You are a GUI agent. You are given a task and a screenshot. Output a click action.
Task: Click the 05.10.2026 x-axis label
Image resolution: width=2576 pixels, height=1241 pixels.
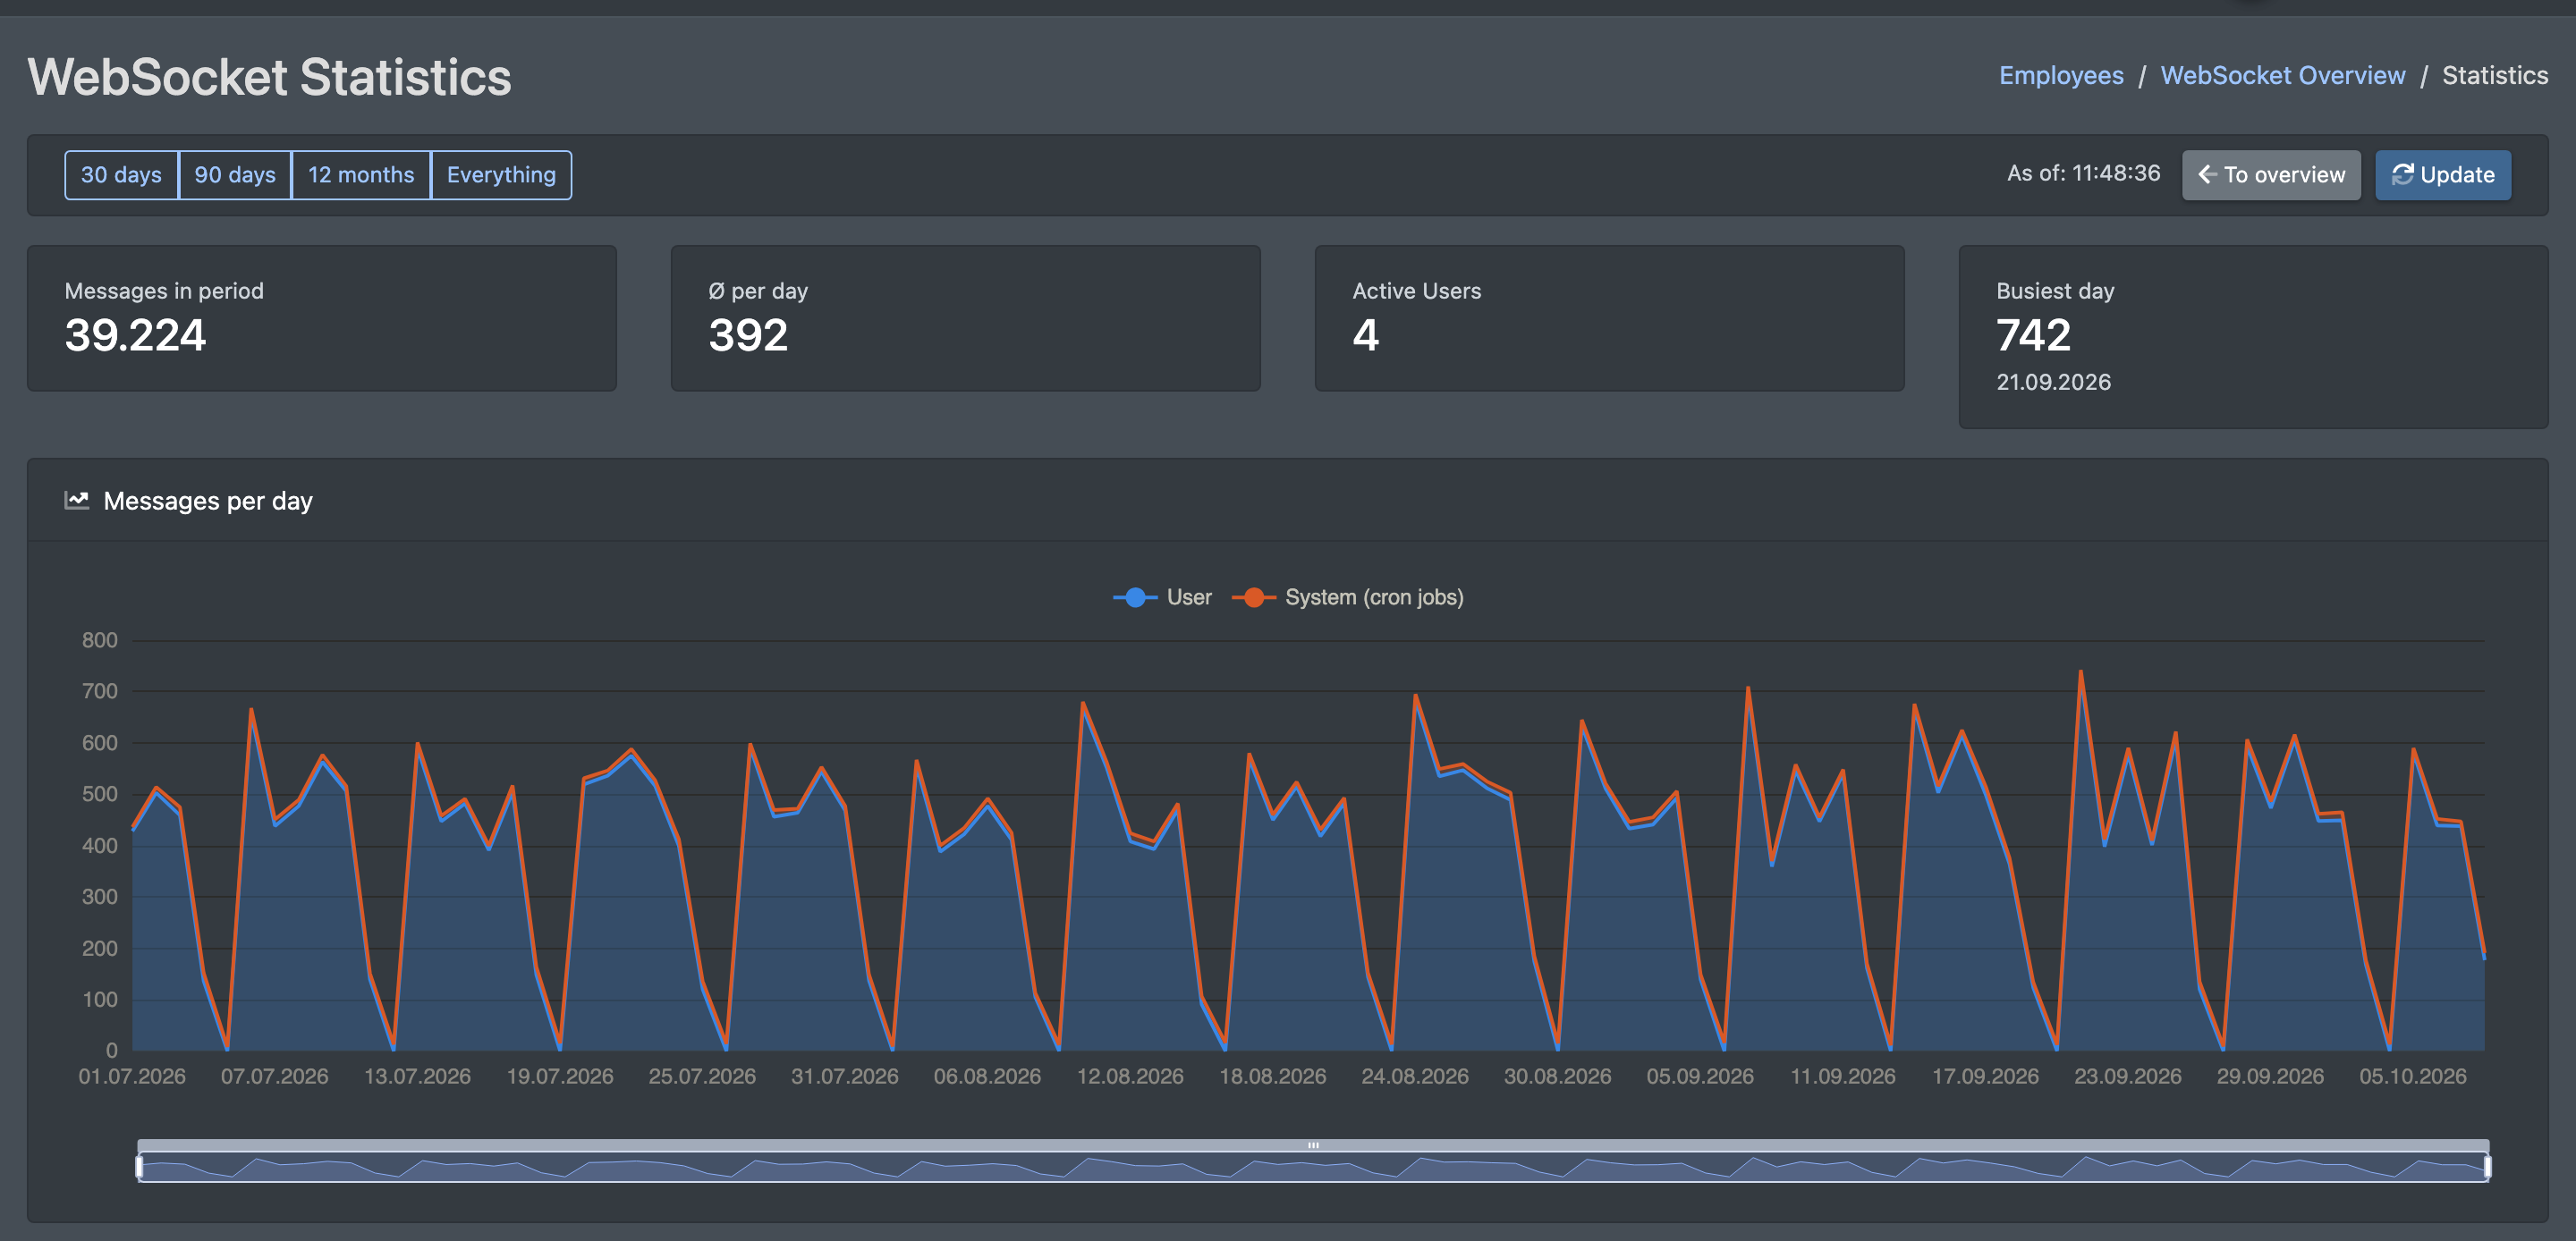click(2413, 1076)
